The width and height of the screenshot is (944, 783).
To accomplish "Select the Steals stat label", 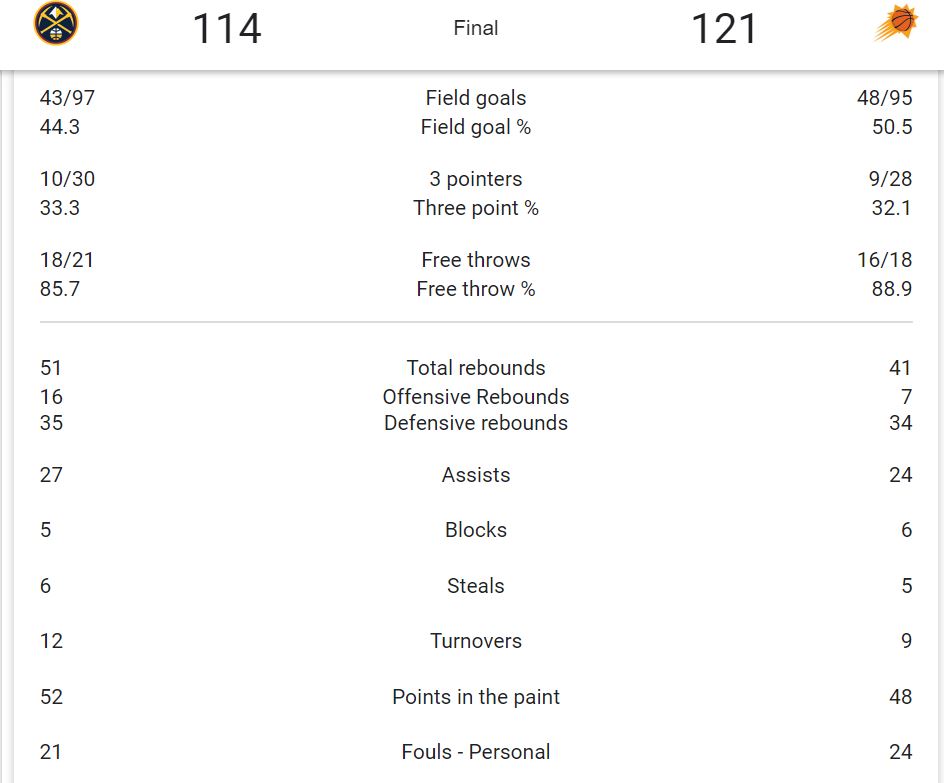I will click(476, 586).
